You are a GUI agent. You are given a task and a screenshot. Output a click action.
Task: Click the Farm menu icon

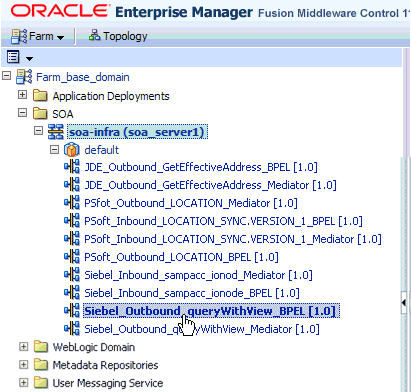click(18, 36)
